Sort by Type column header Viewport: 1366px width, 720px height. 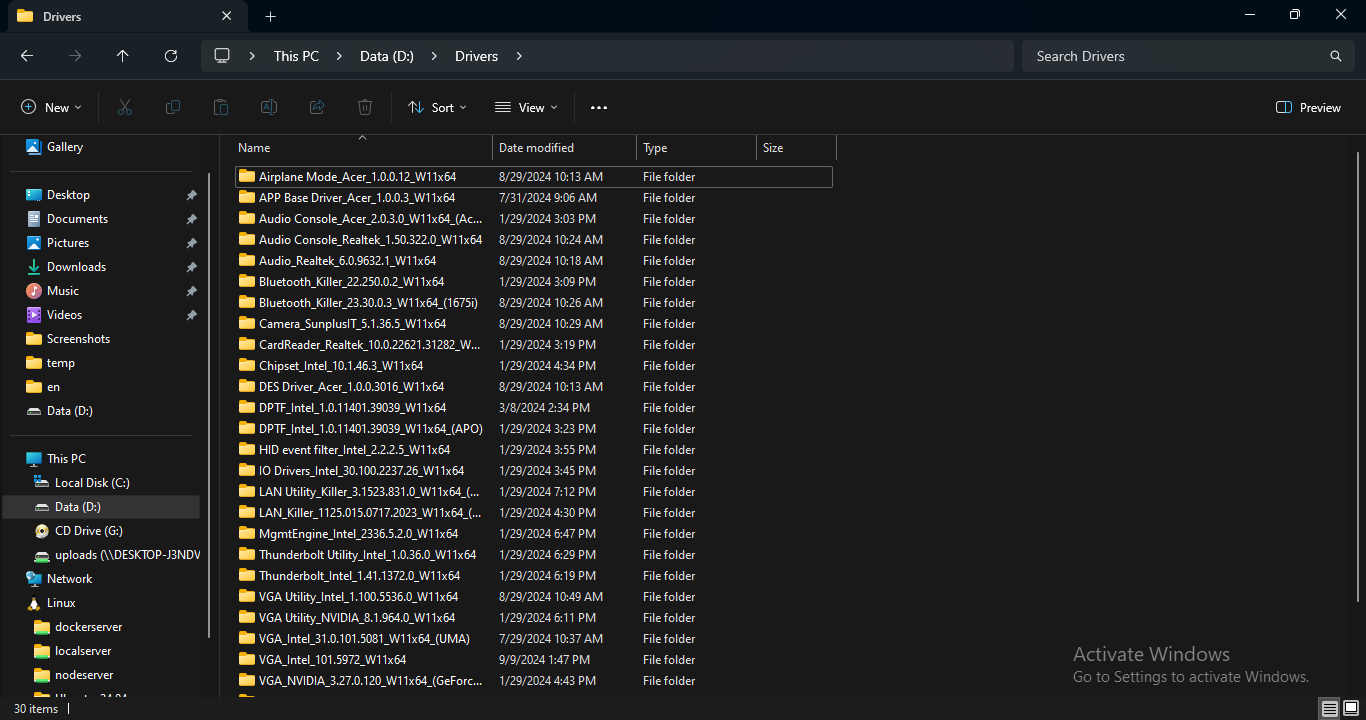click(x=696, y=148)
